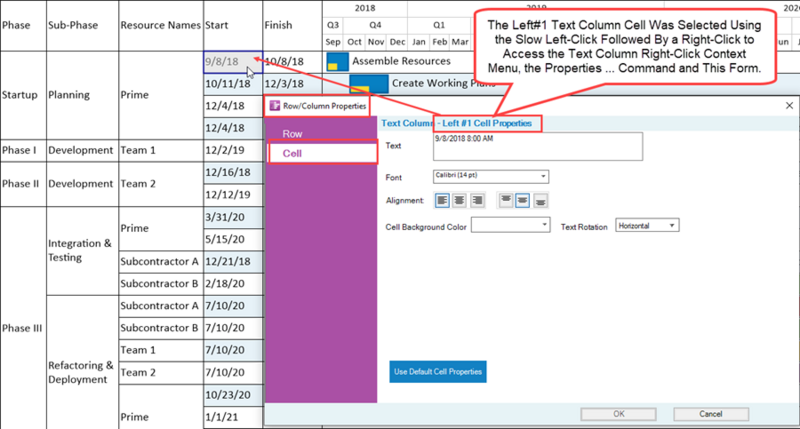The height and width of the screenshot is (429, 800).
Task: Click the Startup phase cell
Action: click(23, 95)
